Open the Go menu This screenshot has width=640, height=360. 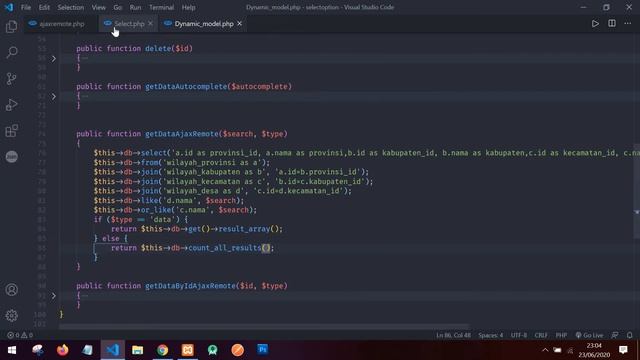(x=118, y=7)
